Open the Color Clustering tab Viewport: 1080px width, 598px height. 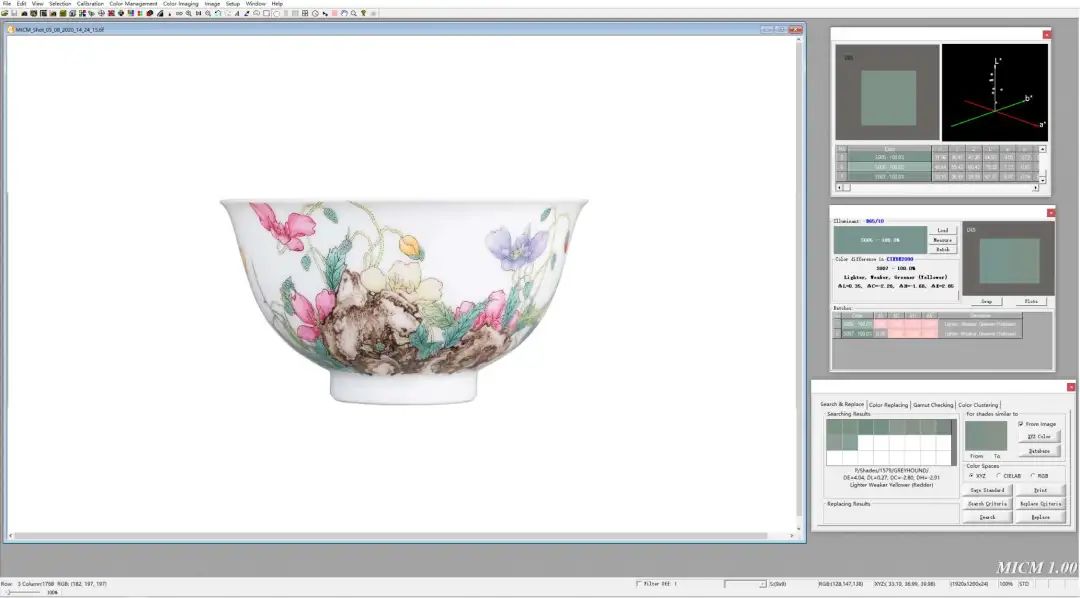click(978, 405)
